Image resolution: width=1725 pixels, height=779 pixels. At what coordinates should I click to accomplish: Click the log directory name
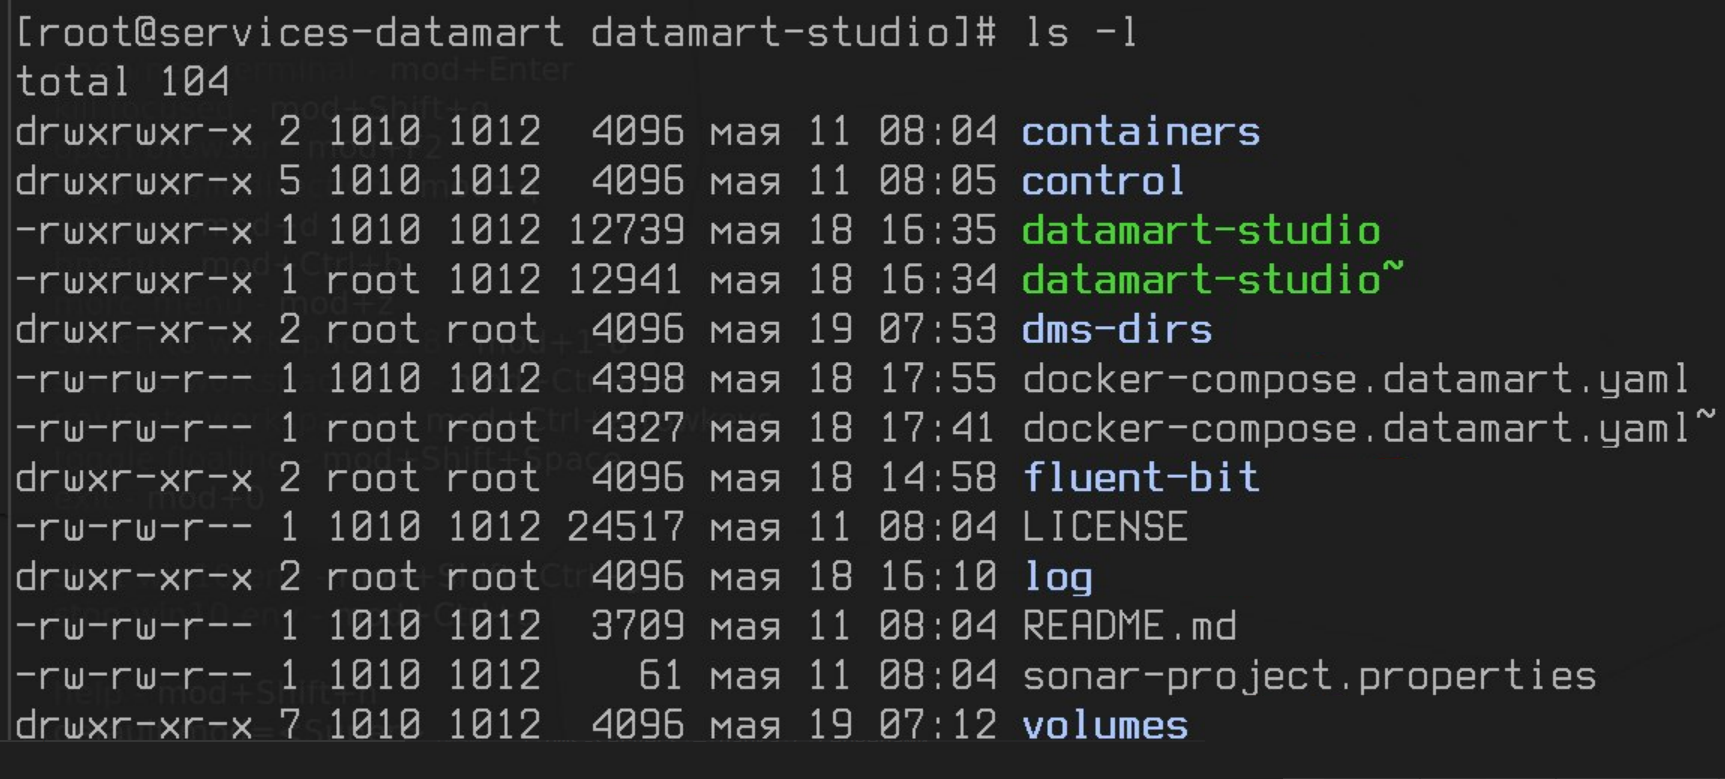[1057, 577]
